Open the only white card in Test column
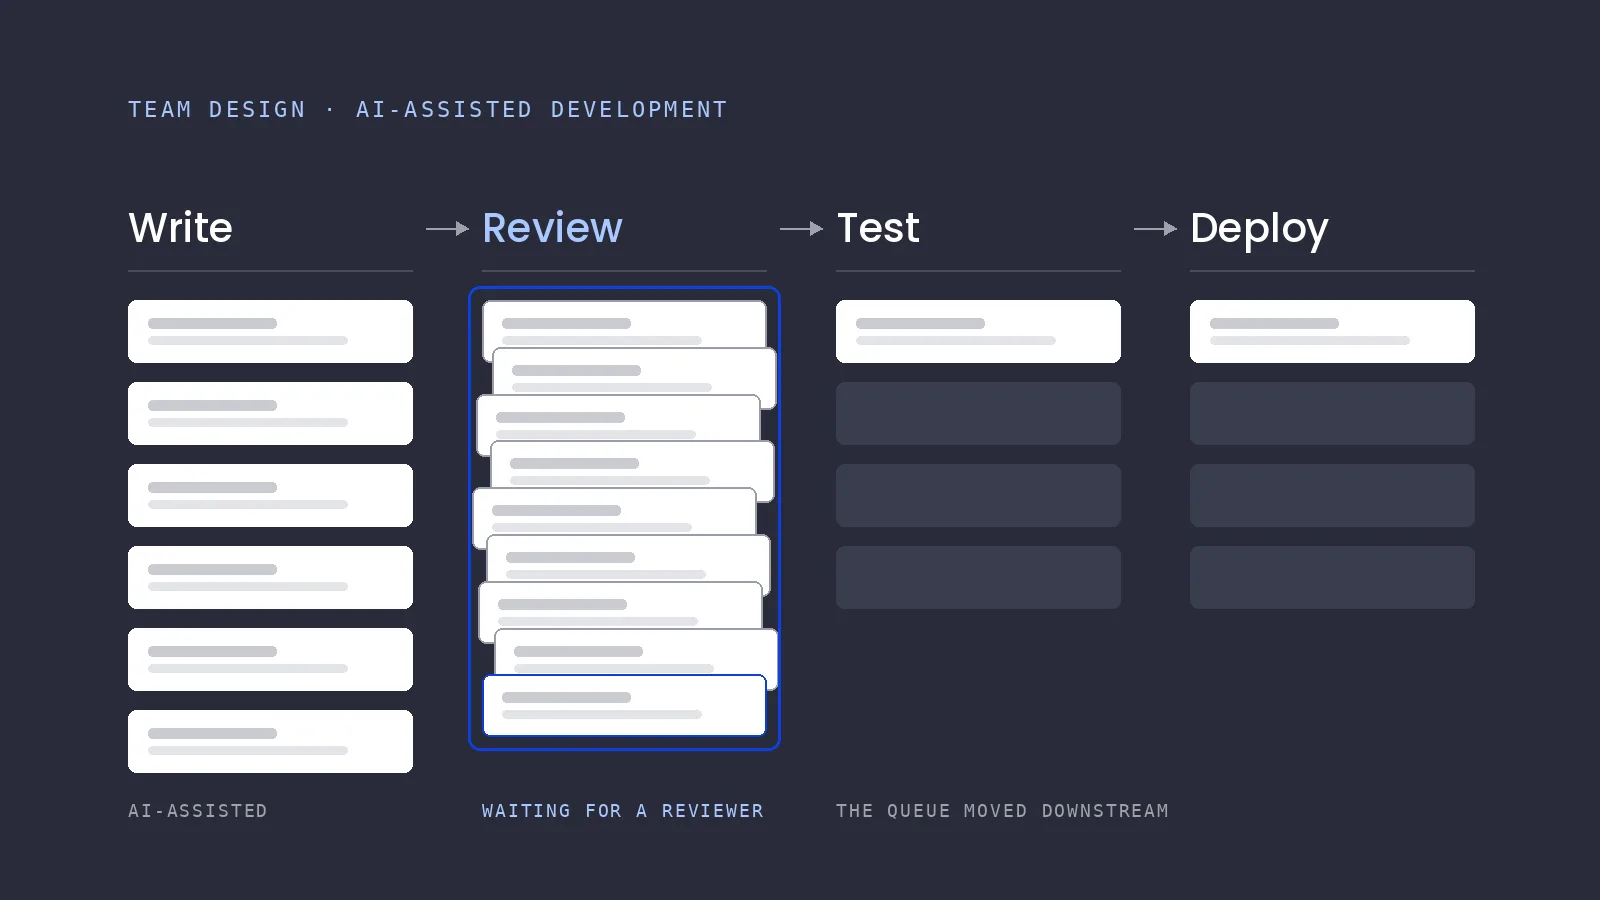This screenshot has height=900, width=1600. (978, 331)
